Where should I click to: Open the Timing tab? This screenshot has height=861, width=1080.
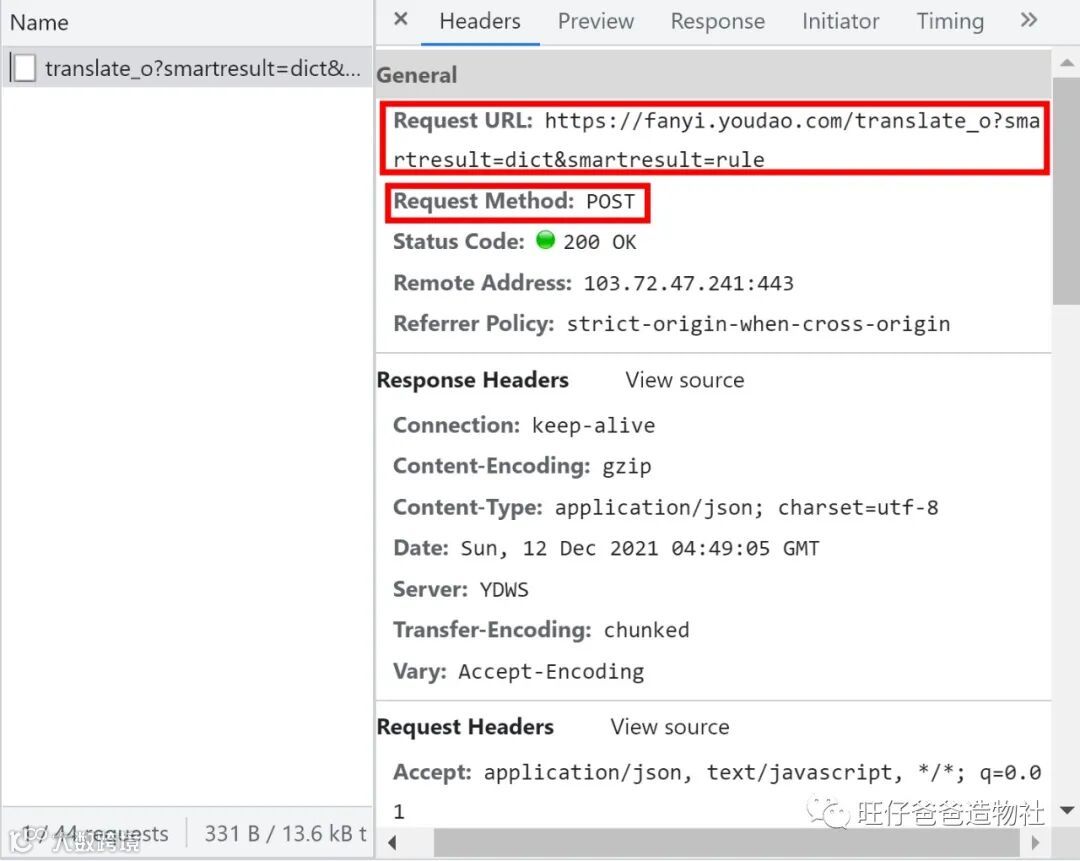point(950,21)
